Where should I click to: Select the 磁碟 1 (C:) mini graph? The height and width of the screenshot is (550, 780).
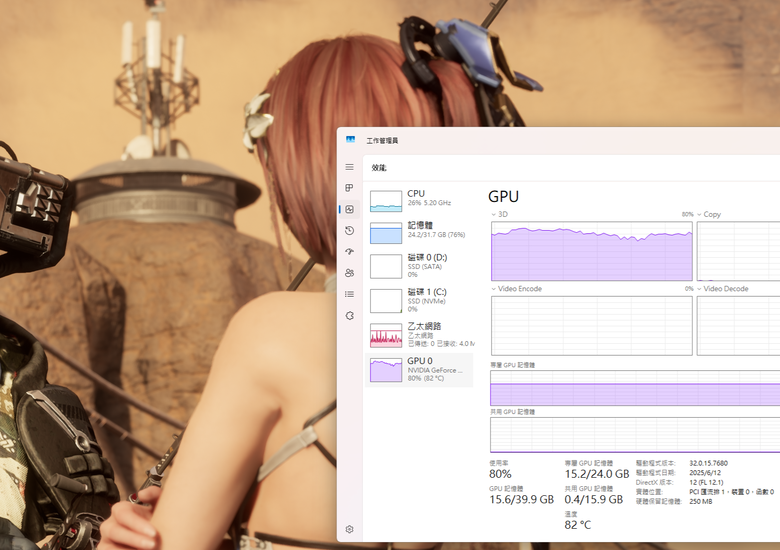tap(386, 301)
